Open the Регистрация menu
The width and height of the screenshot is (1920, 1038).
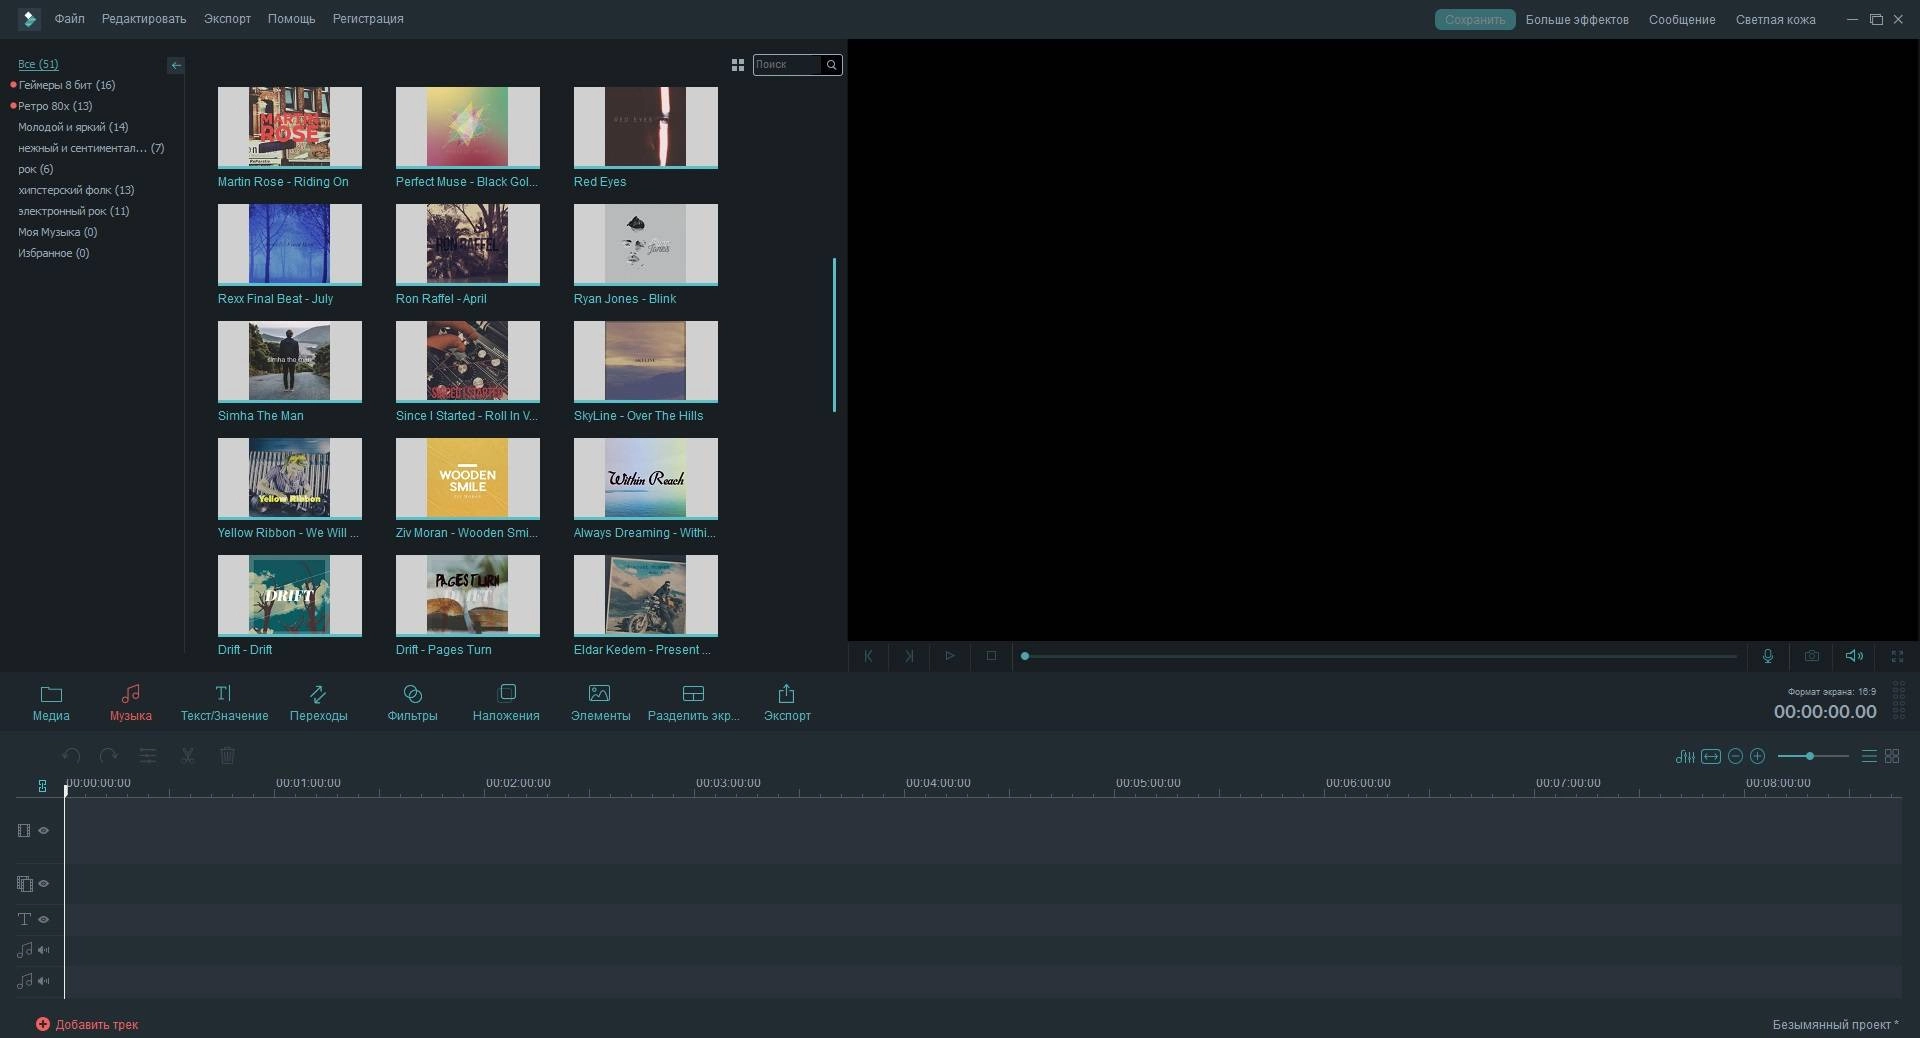[x=368, y=19]
